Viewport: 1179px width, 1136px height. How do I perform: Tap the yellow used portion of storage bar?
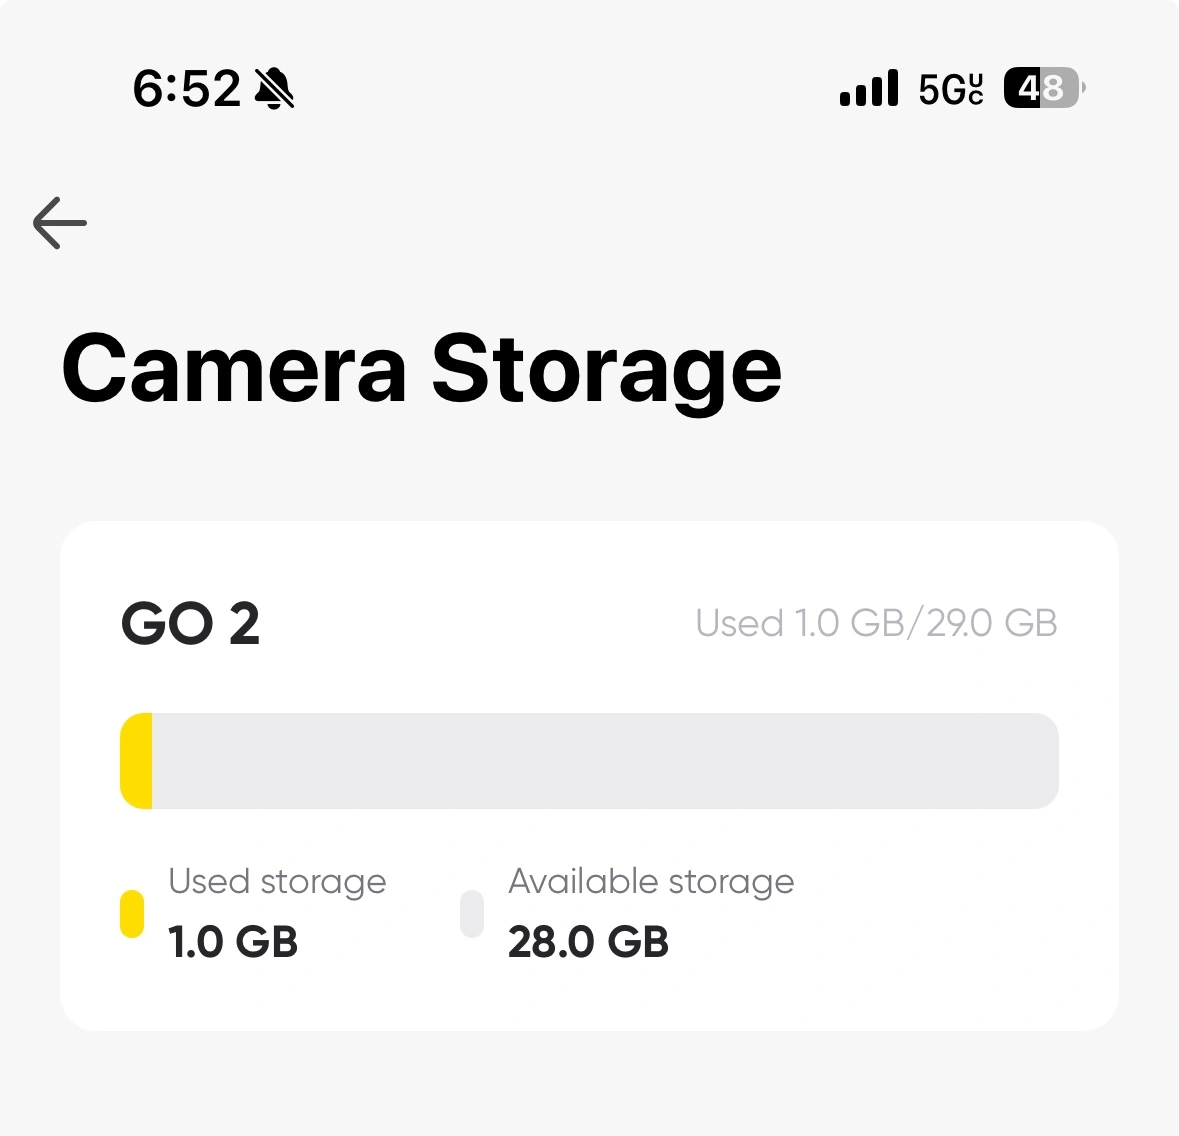click(136, 761)
